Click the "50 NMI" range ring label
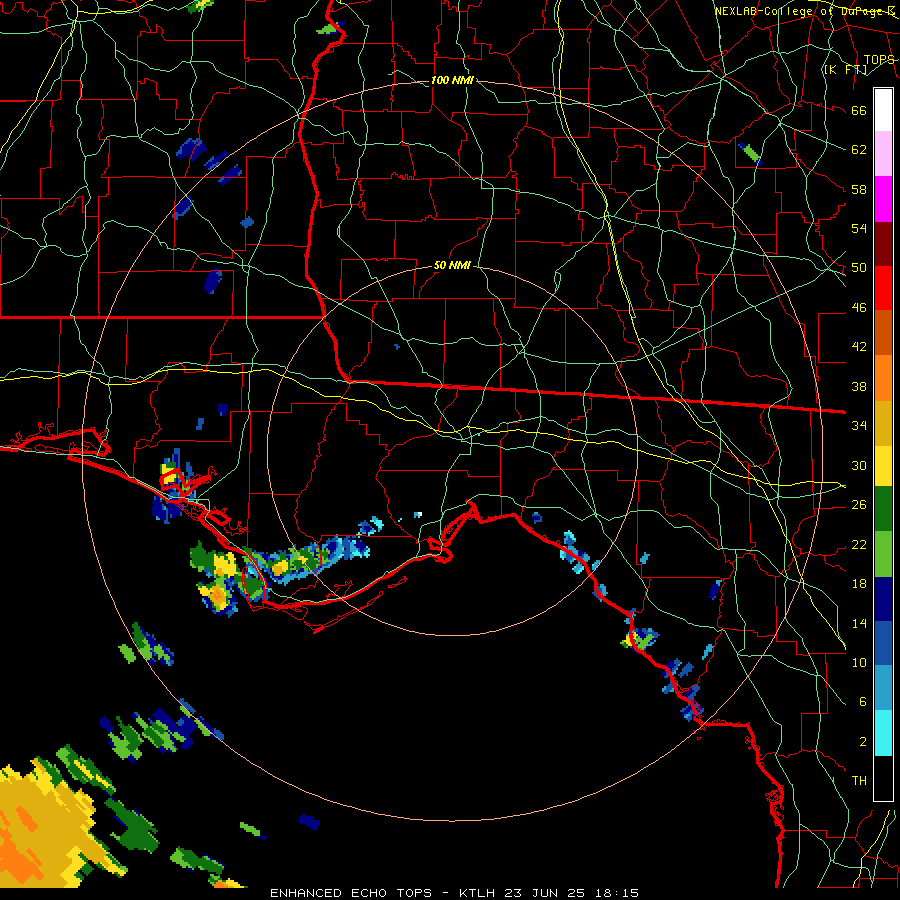The width and height of the screenshot is (900, 900). 452,265
